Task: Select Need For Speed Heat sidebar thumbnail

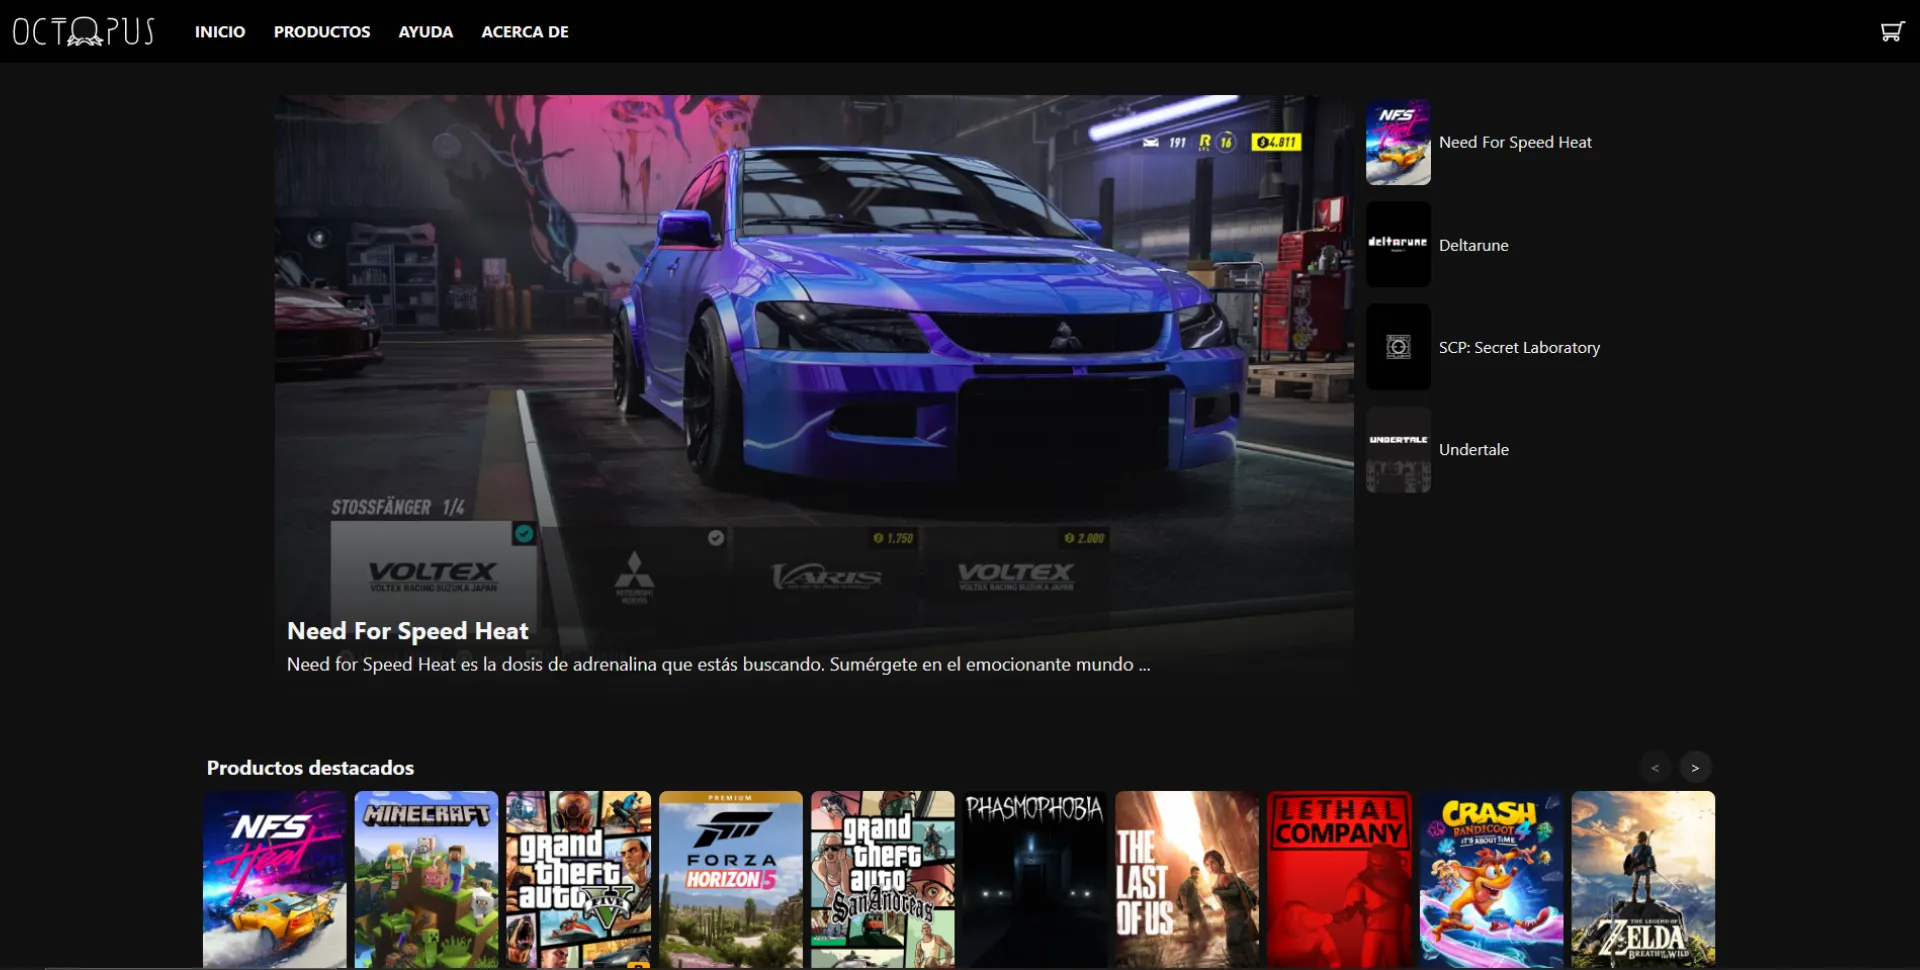Action: [1398, 143]
